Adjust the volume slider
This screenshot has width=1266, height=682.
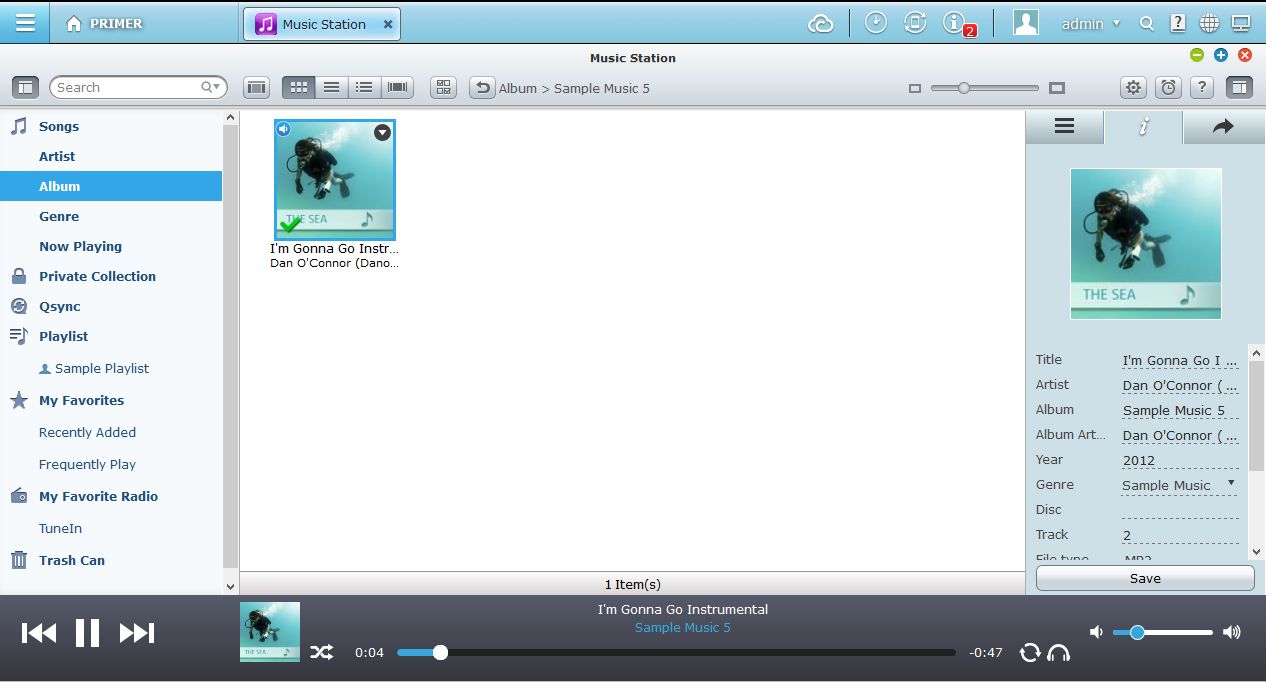[1163, 632]
